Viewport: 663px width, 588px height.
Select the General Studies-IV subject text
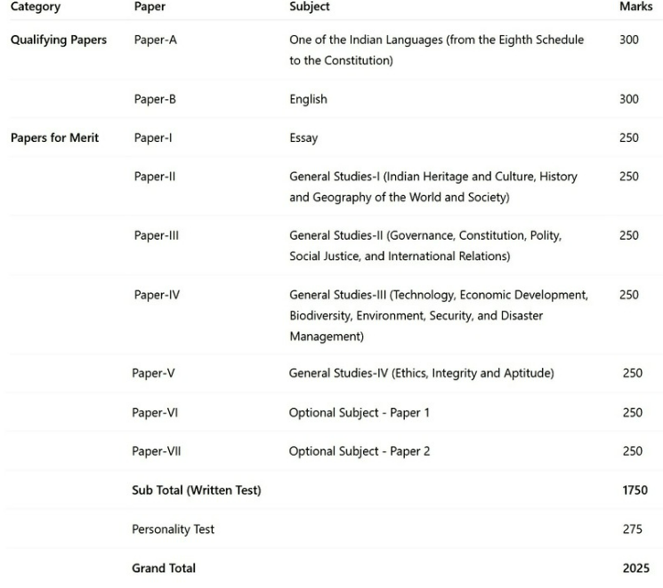click(x=421, y=373)
